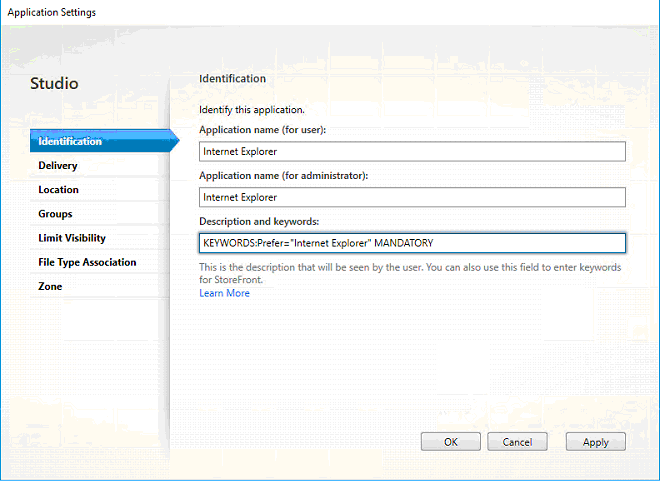Viewport: 660px width, 482px height.
Task: Click the Application name (for user) field
Action: [412, 152]
